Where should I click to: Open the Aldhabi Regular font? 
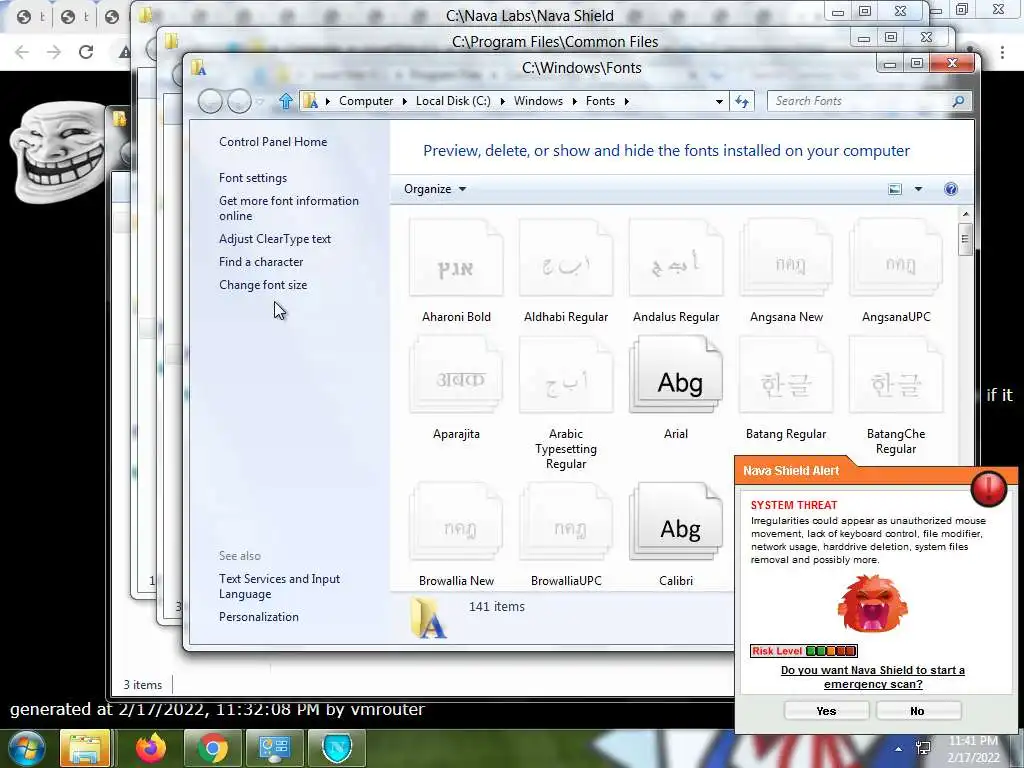click(566, 271)
